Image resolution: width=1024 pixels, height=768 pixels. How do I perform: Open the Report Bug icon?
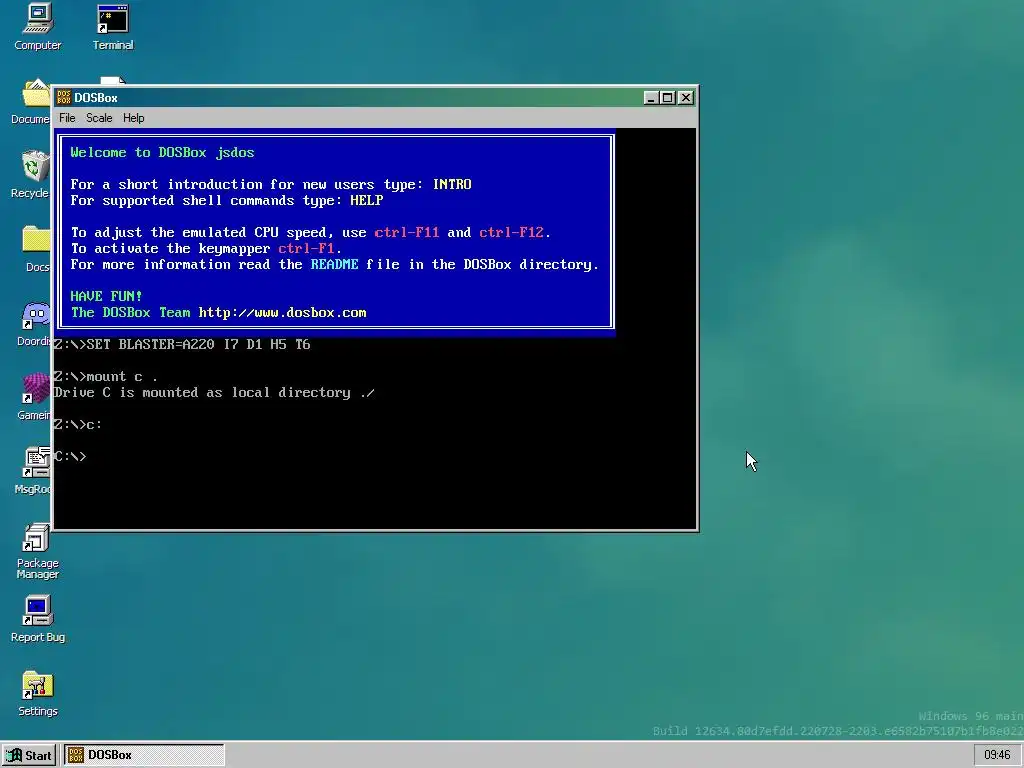37,618
